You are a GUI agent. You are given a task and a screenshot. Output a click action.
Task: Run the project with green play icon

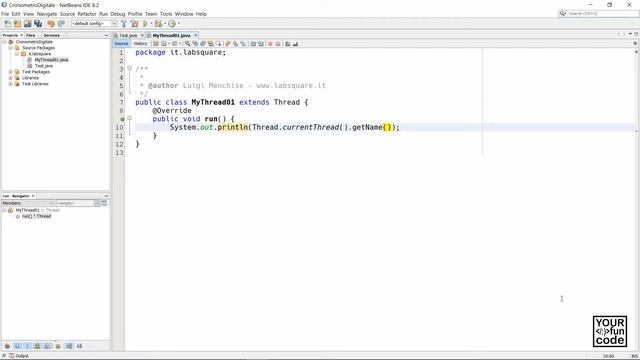[x=145, y=24]
